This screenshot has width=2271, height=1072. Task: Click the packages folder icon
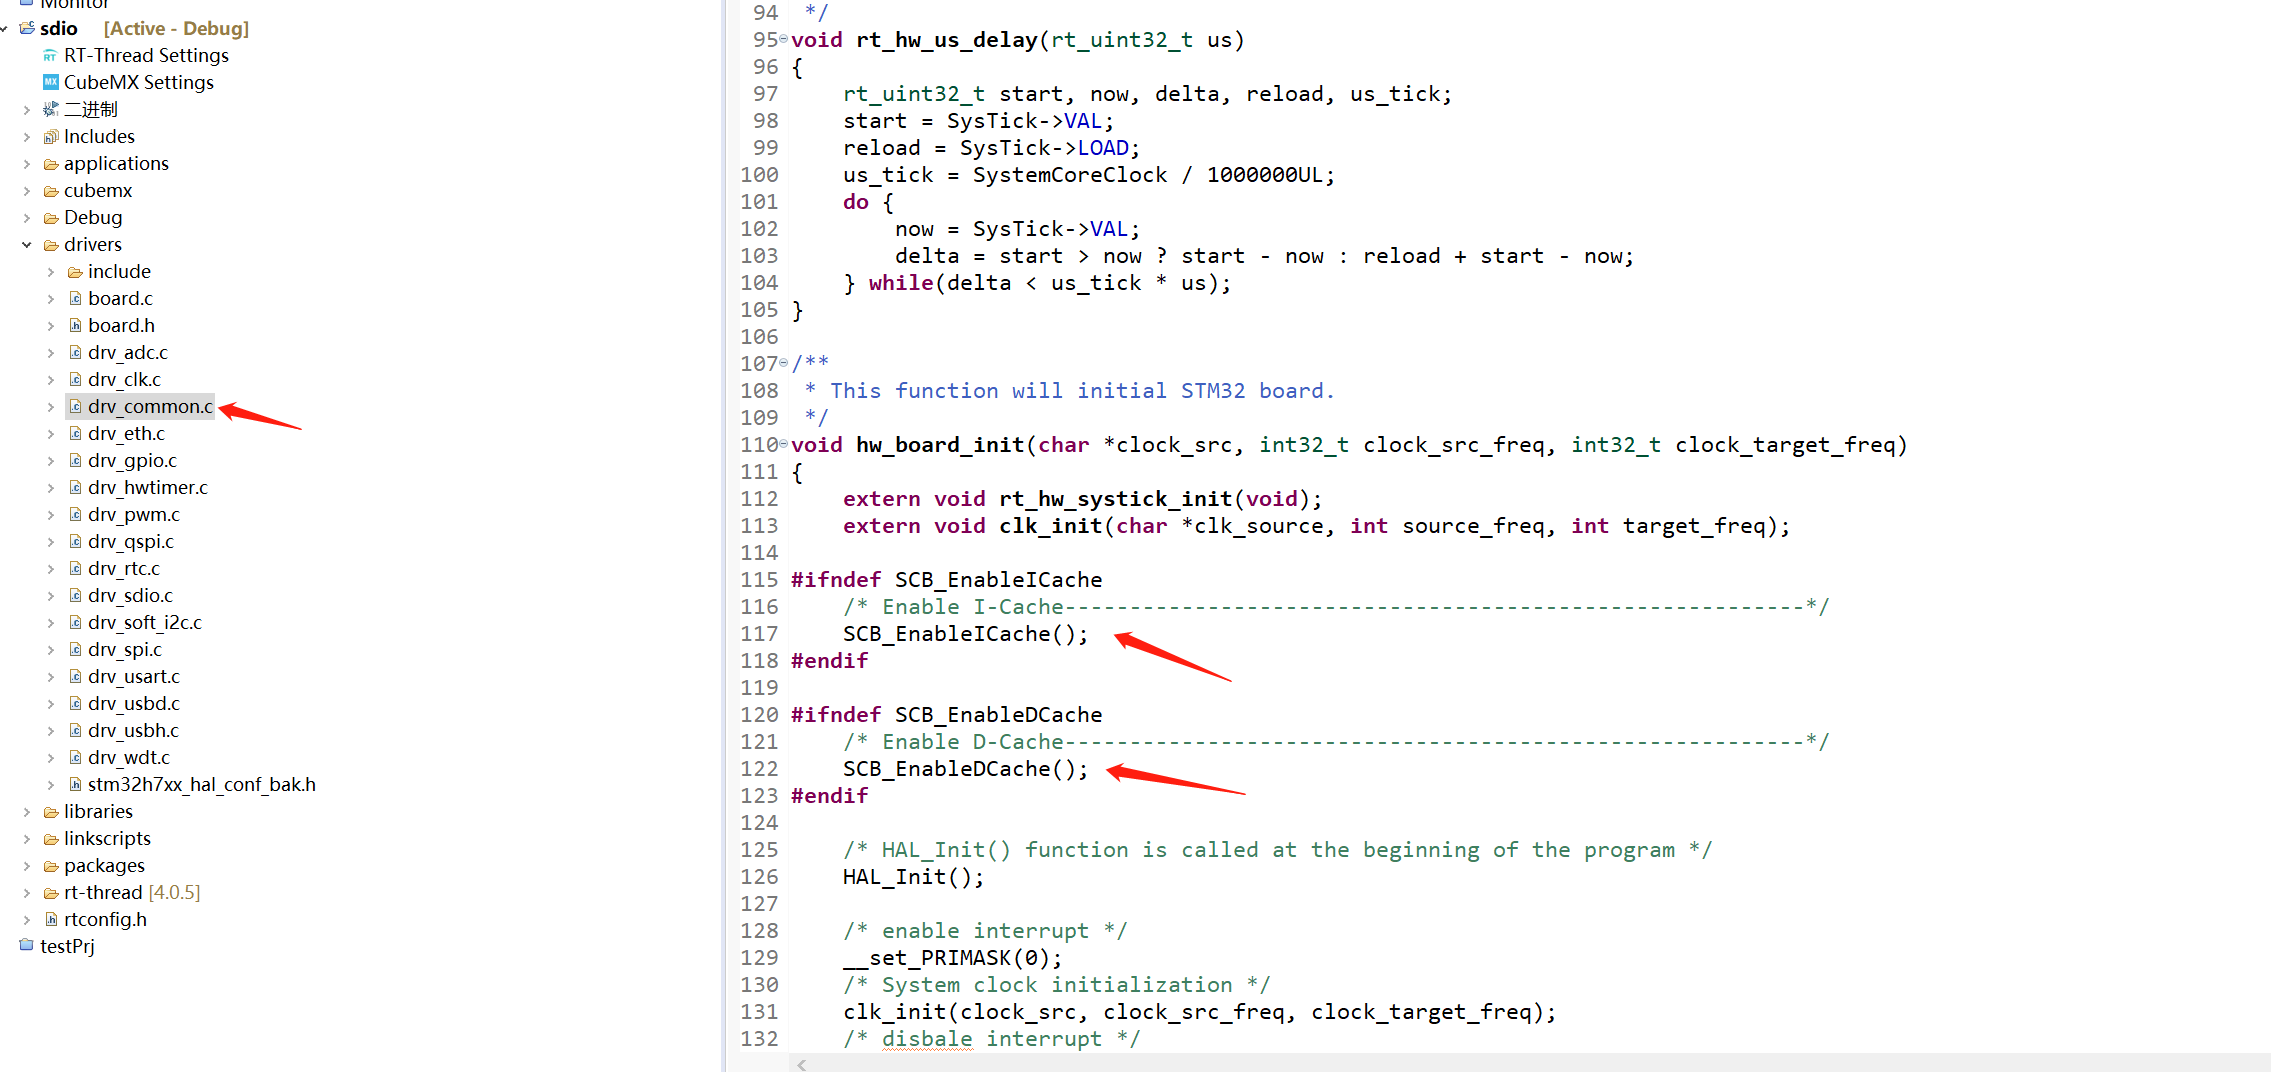(50, 865)
